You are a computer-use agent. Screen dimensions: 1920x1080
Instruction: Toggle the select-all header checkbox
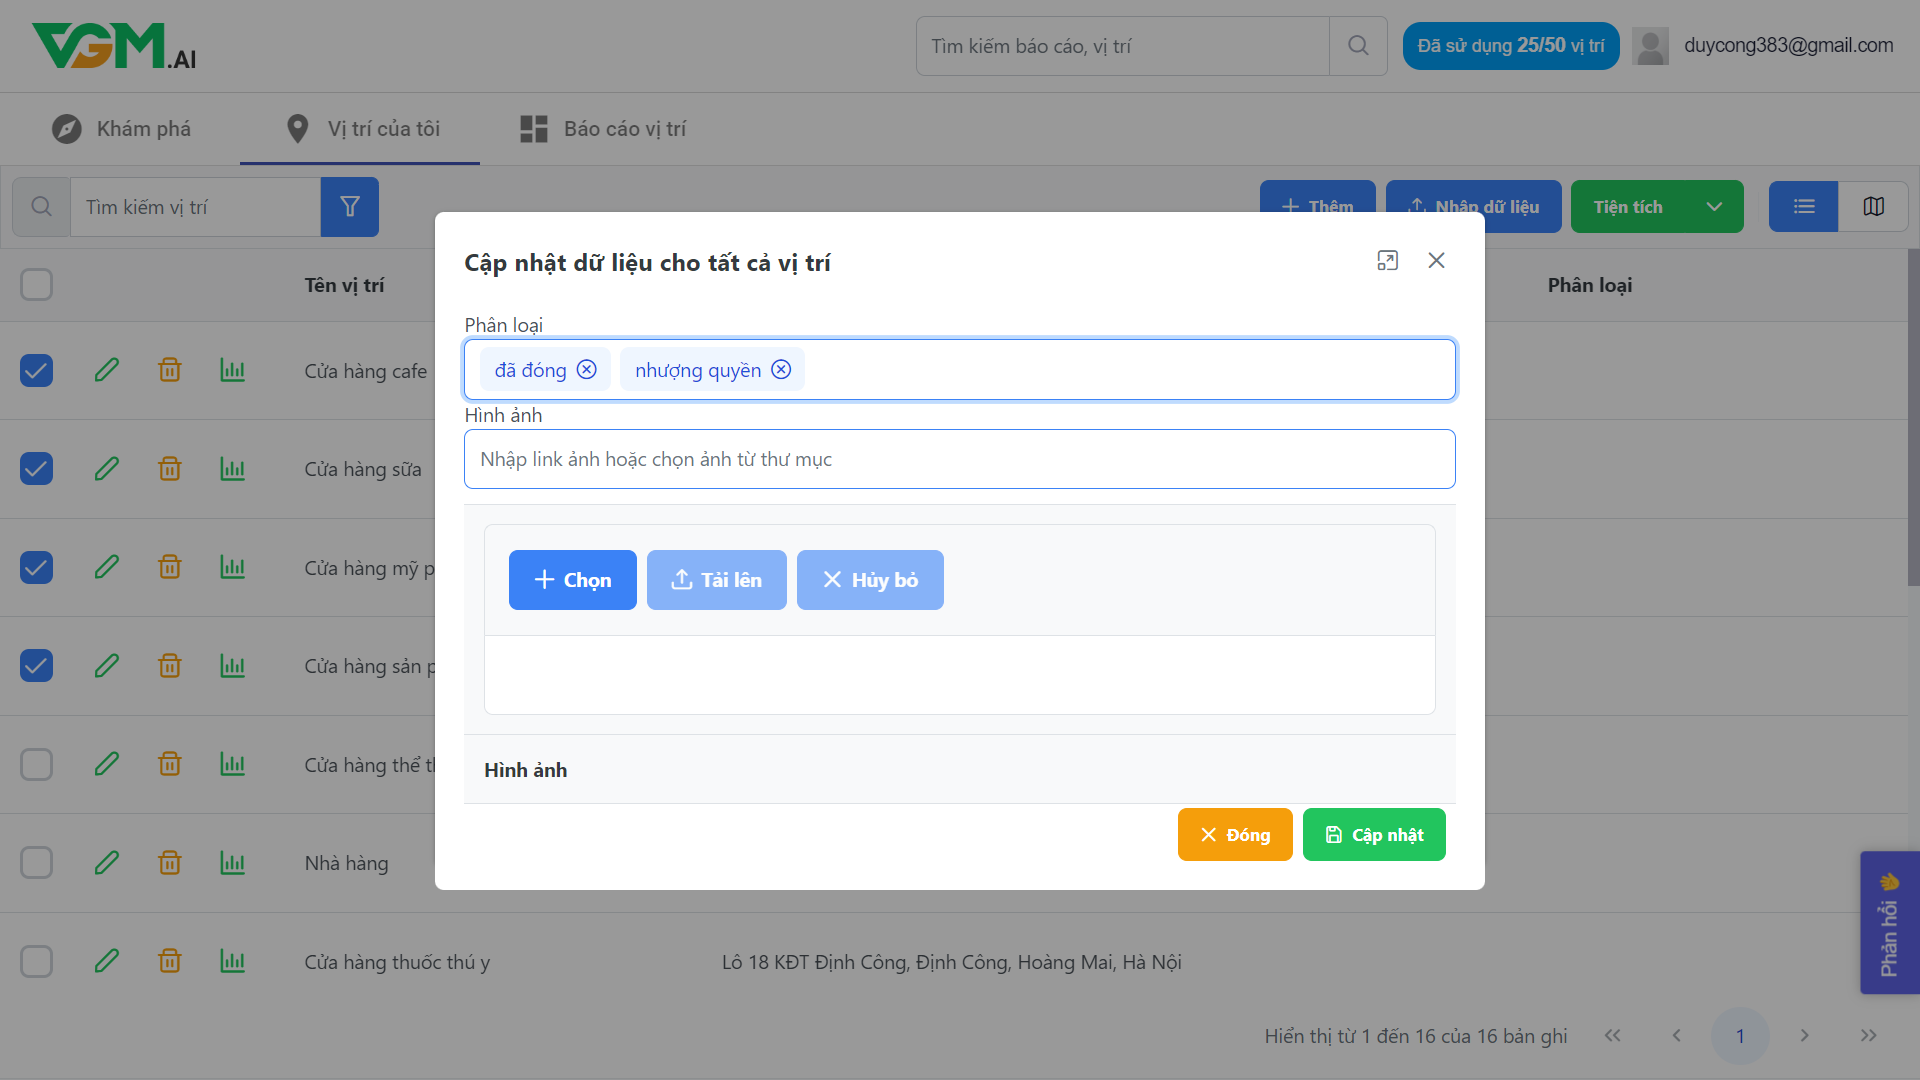pos(37,285)
